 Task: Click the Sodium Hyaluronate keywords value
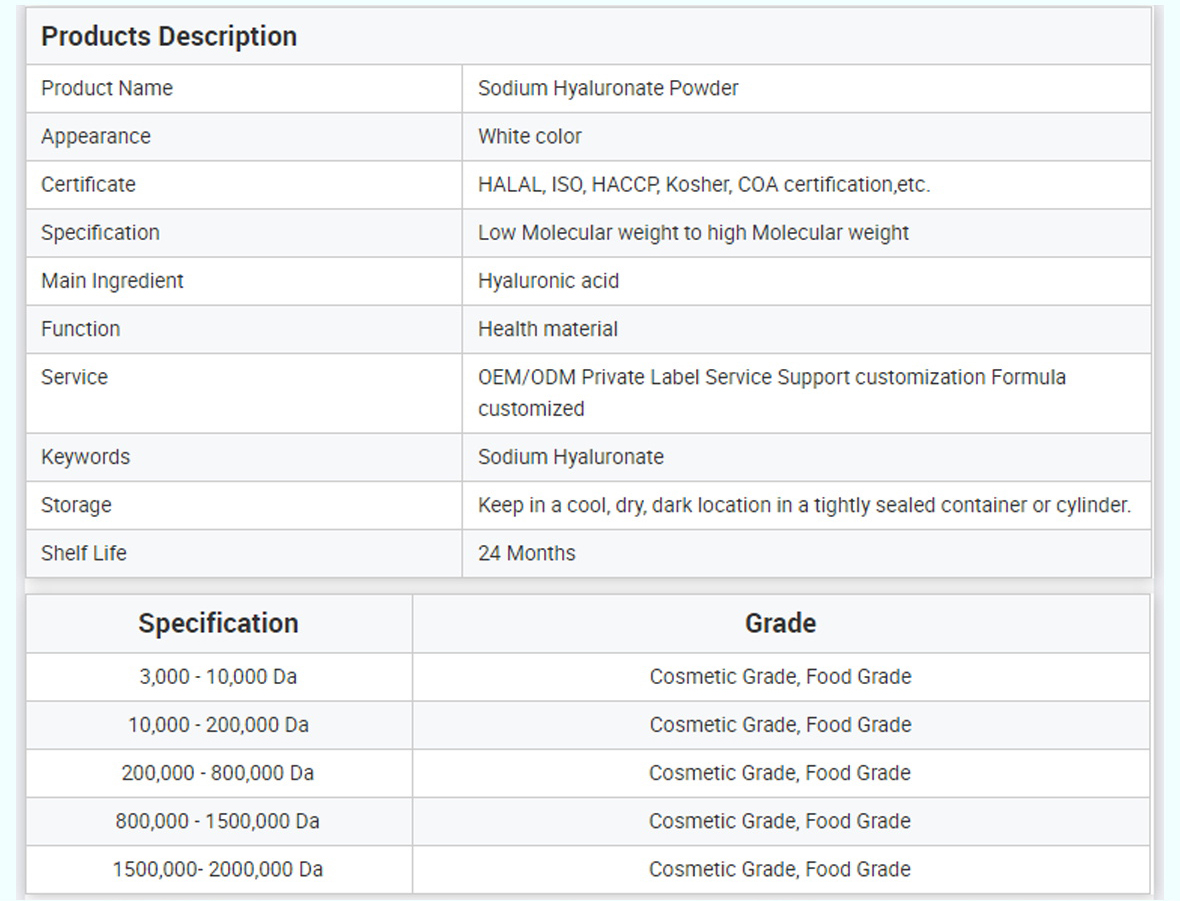tap(570, 457)
